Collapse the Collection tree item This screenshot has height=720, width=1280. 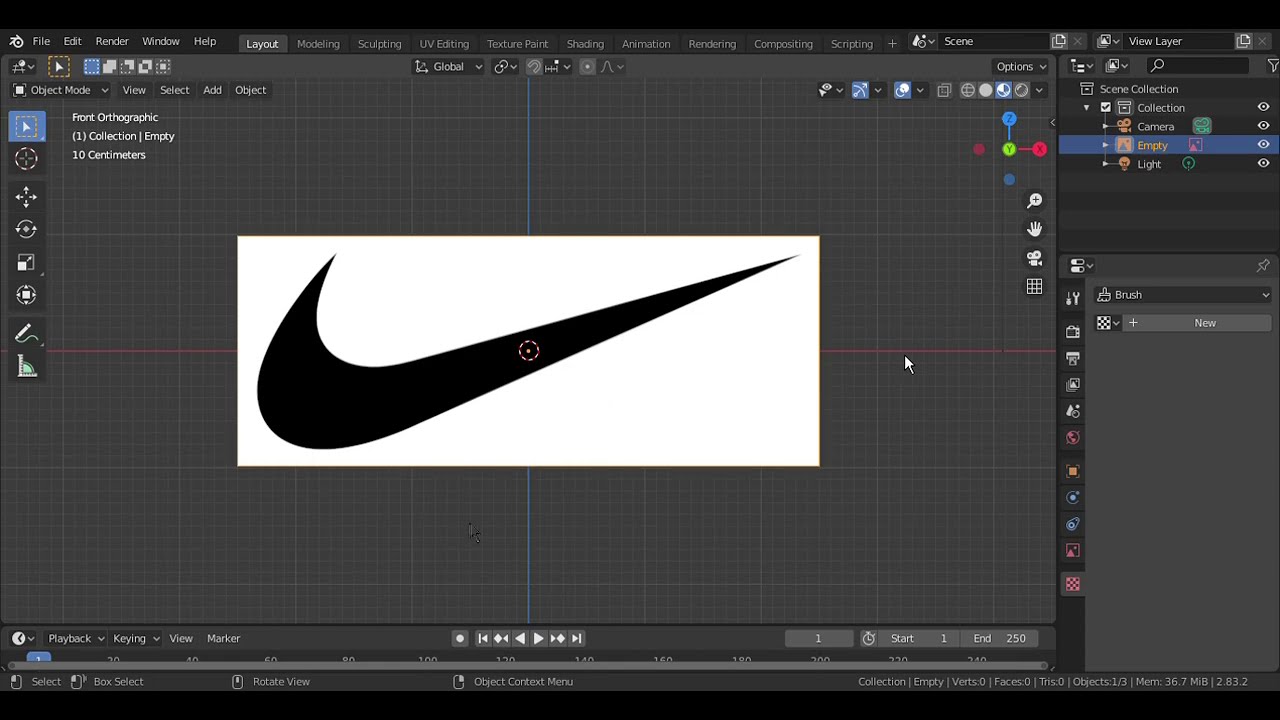(x=1087, y=107)
